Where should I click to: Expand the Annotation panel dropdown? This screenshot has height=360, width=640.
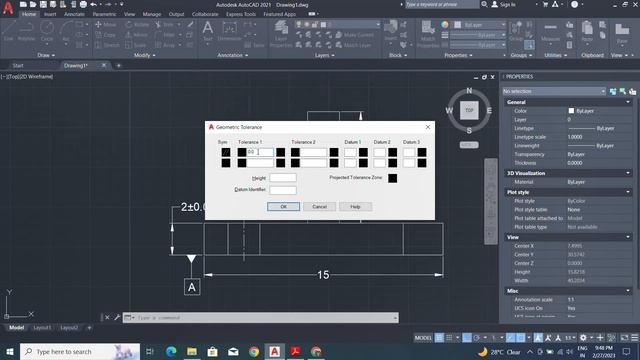pyautogui.click(x=232, y=55)
